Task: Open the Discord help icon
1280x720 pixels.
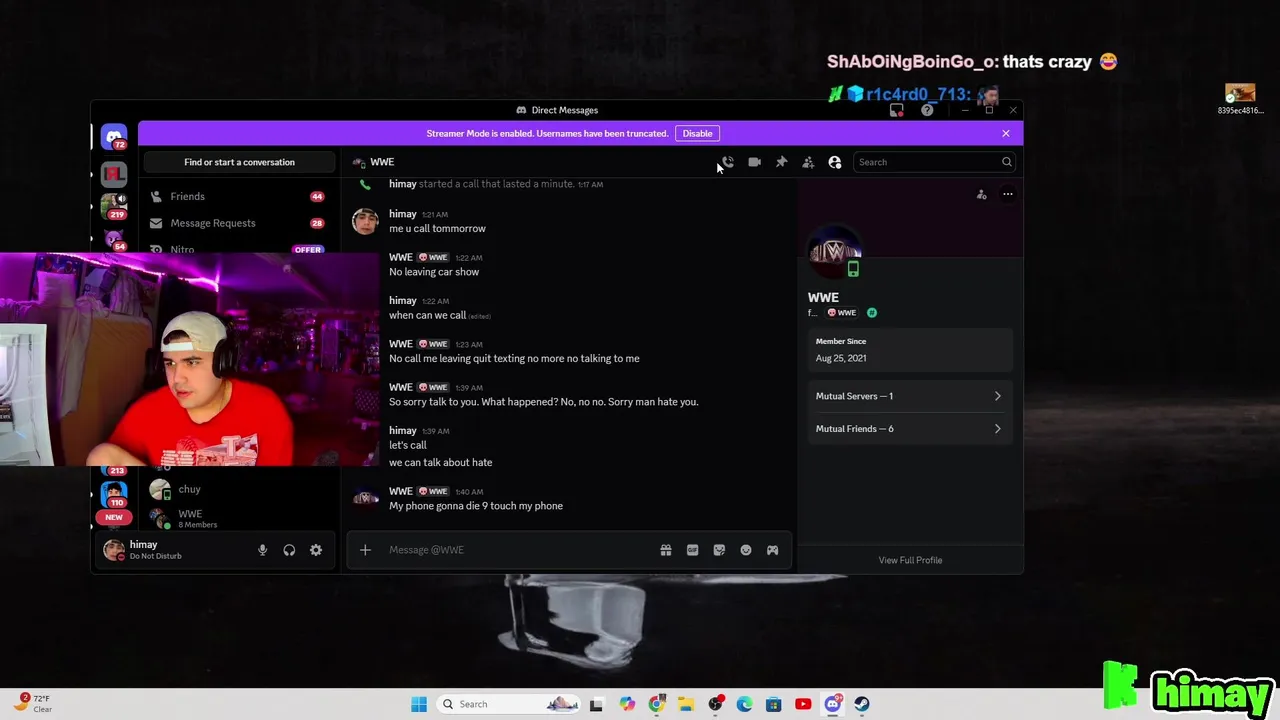Action: 927,110
